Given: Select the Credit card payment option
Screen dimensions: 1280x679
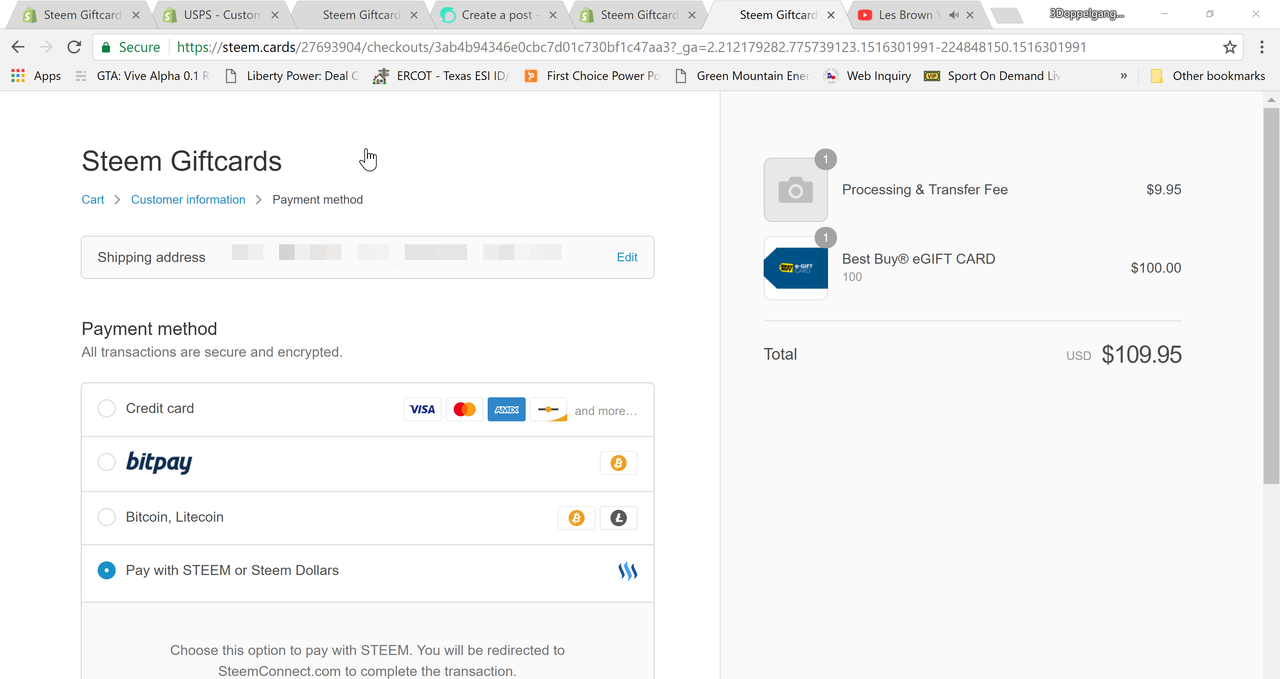Looking at the screenshot, I should click(106, 408).
